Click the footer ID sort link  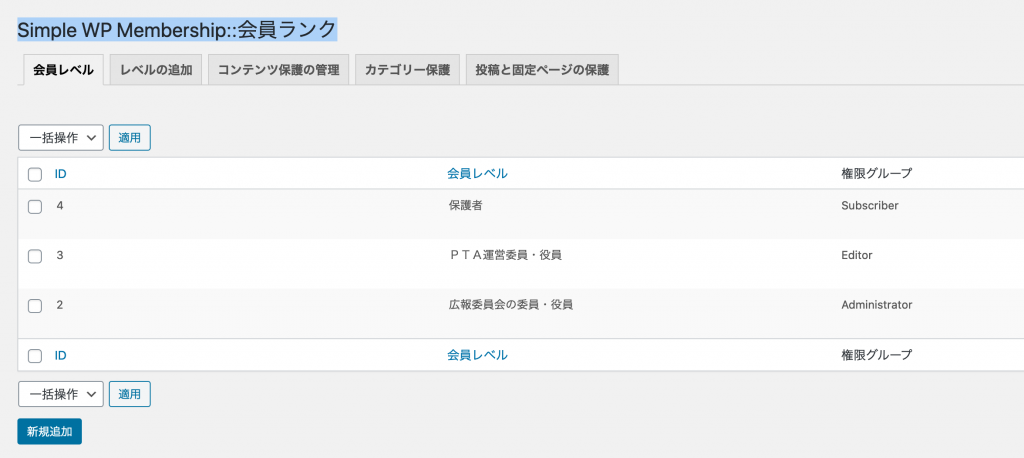[61, 355]
